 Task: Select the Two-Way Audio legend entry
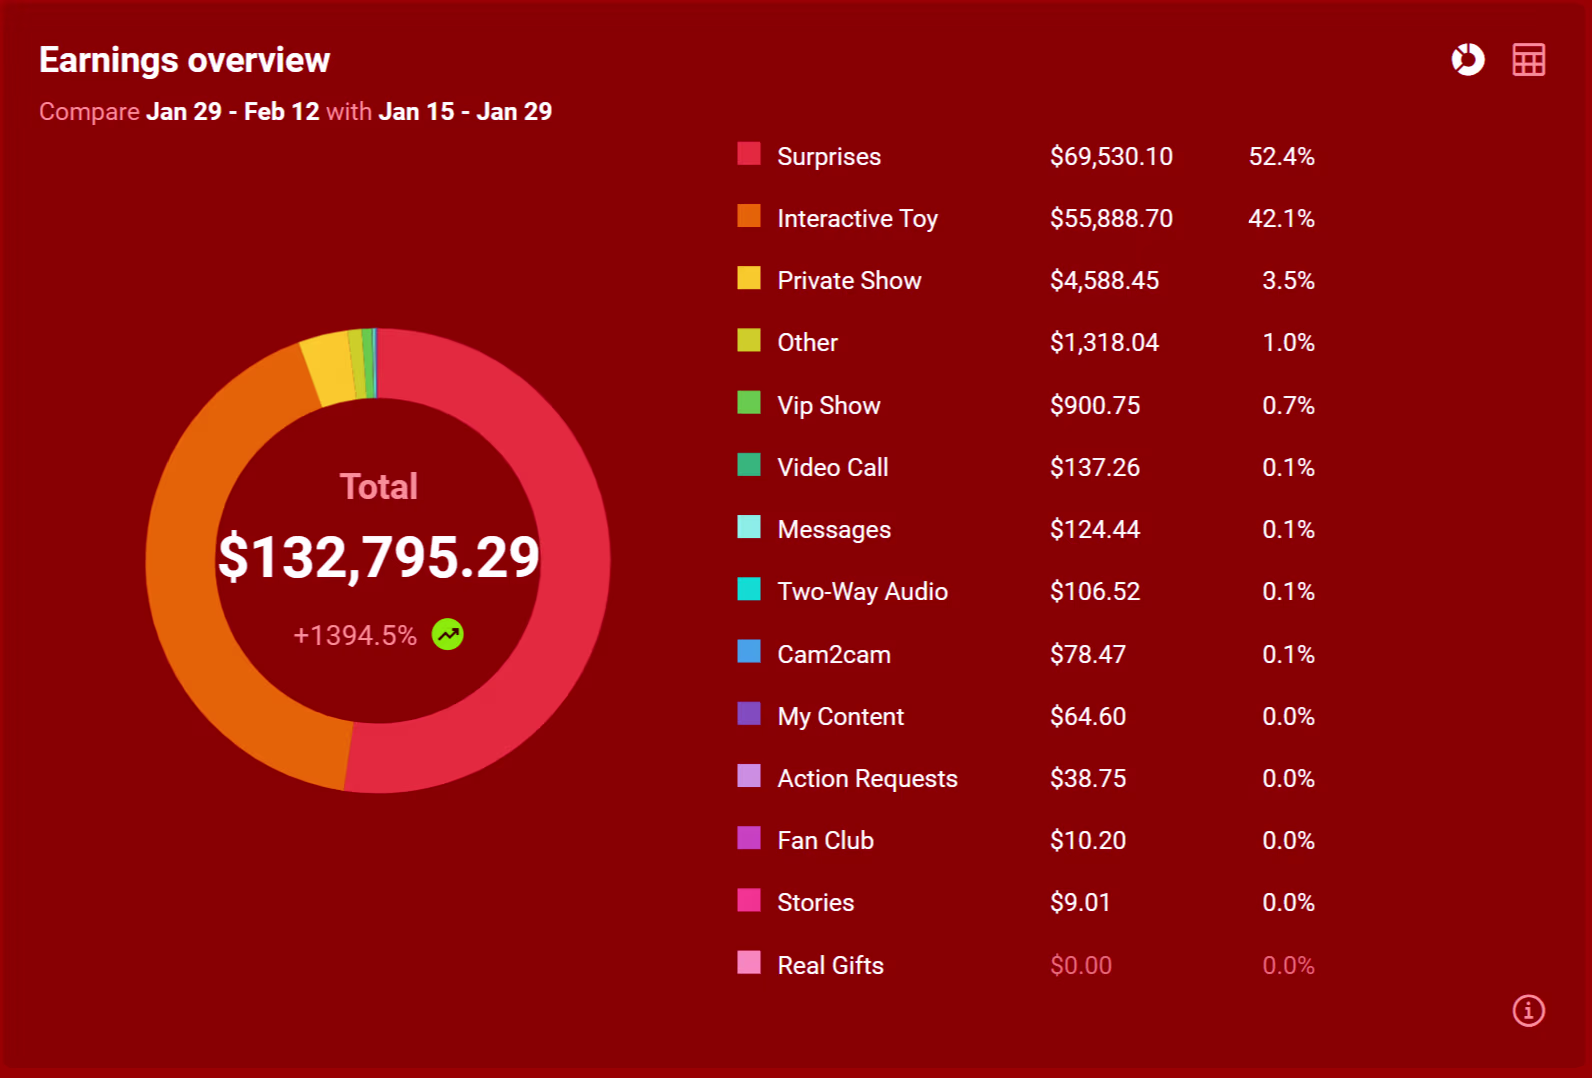862,591
